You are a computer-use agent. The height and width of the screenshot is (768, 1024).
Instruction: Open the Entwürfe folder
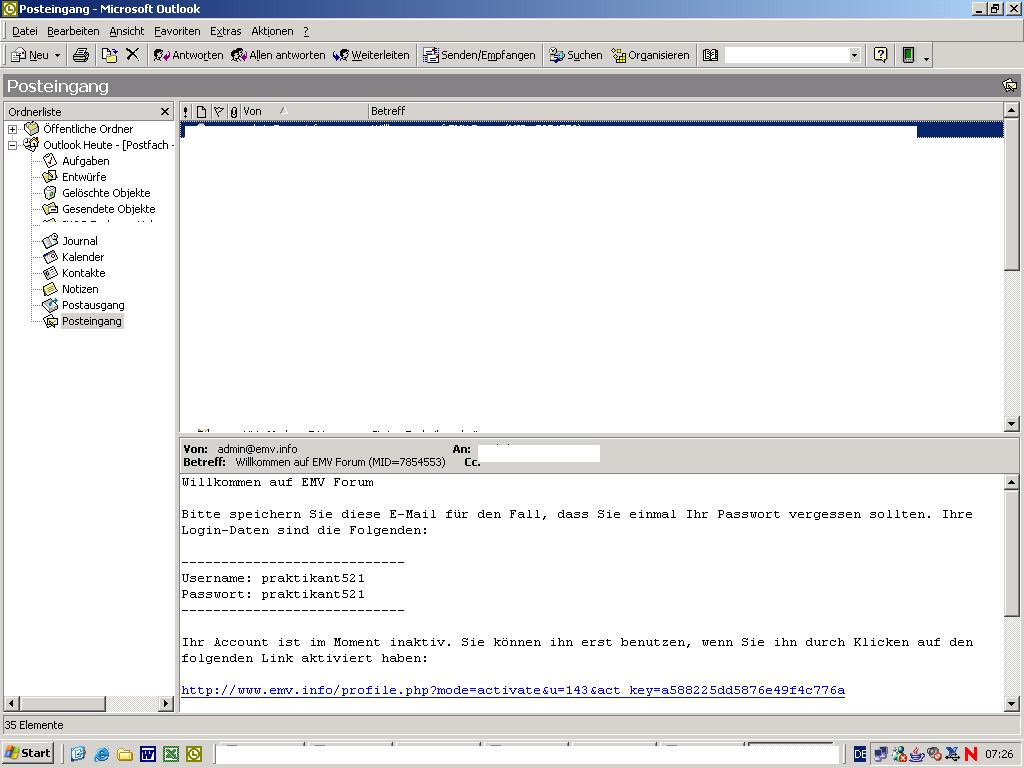pyautogui.click(x=84, y=177)
